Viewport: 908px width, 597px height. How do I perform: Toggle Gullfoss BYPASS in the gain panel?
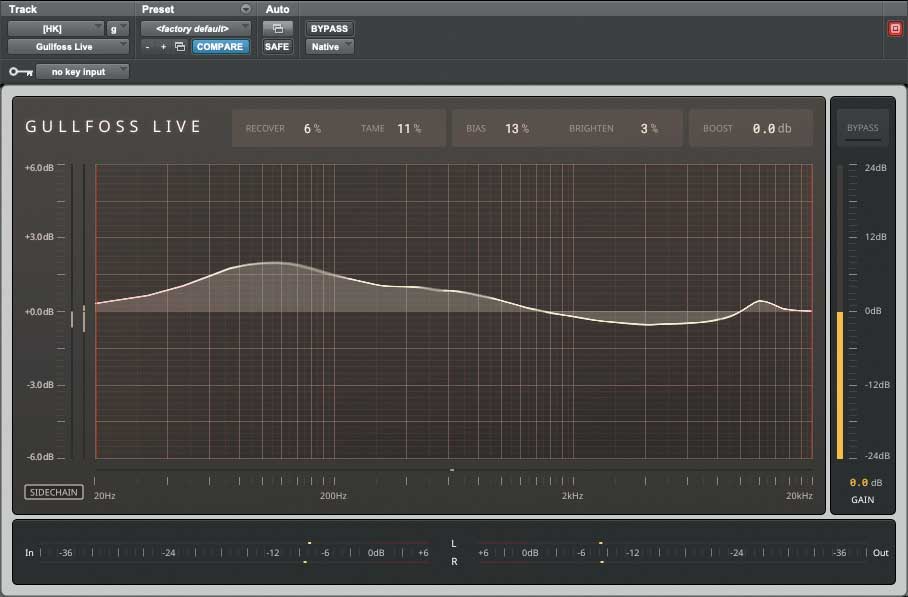(862, 128)
